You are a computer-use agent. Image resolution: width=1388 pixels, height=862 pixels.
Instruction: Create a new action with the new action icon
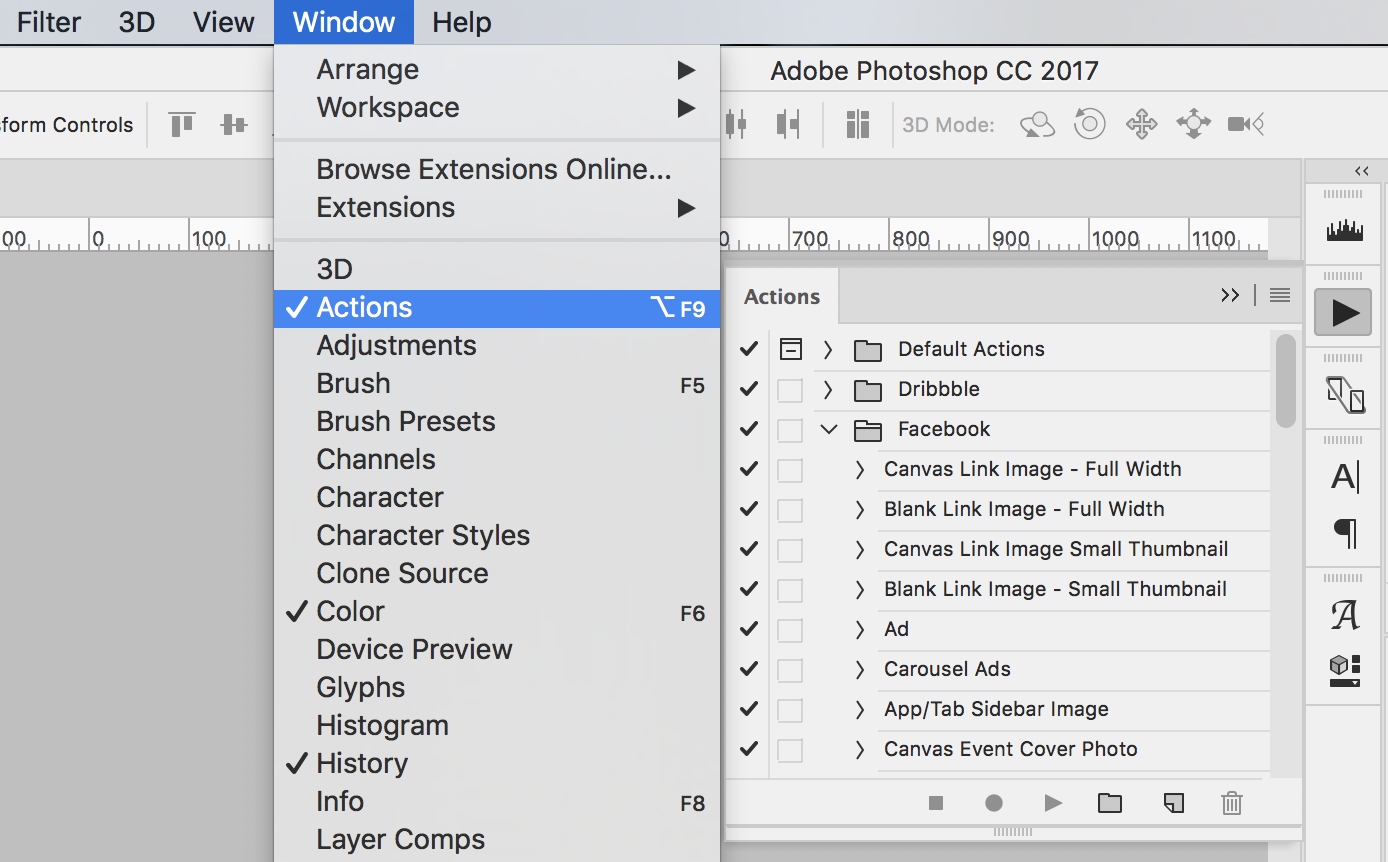pos(1172,803)
